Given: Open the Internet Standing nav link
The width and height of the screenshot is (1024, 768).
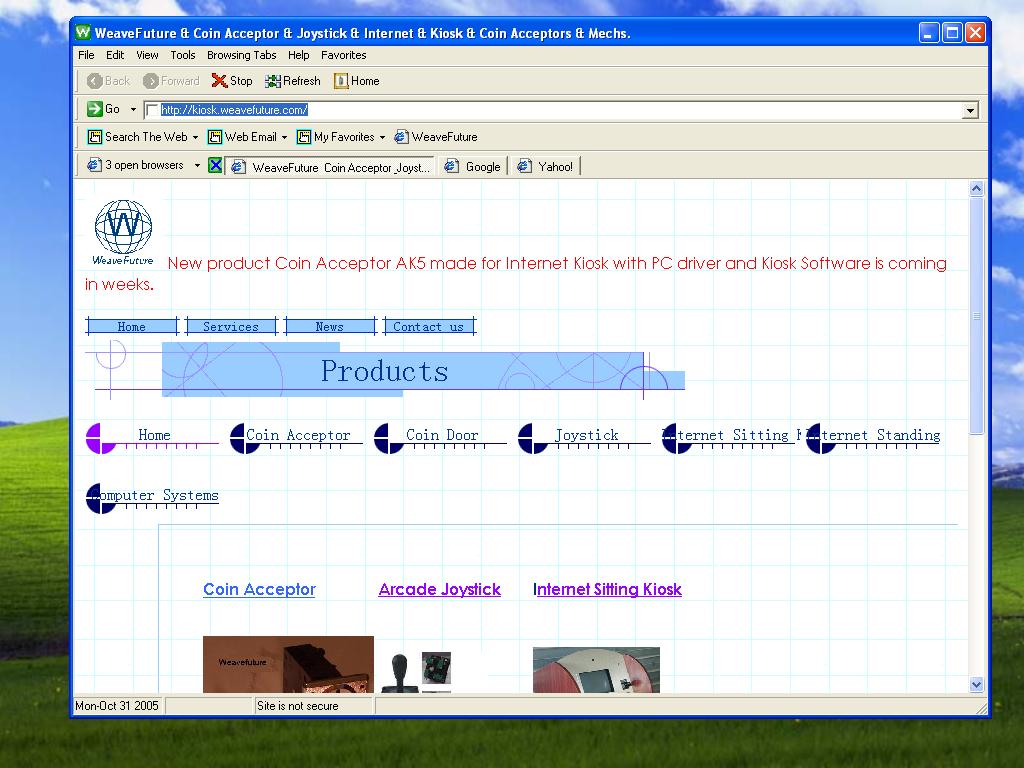Looking at the screenshot, I should pos(873,437).
